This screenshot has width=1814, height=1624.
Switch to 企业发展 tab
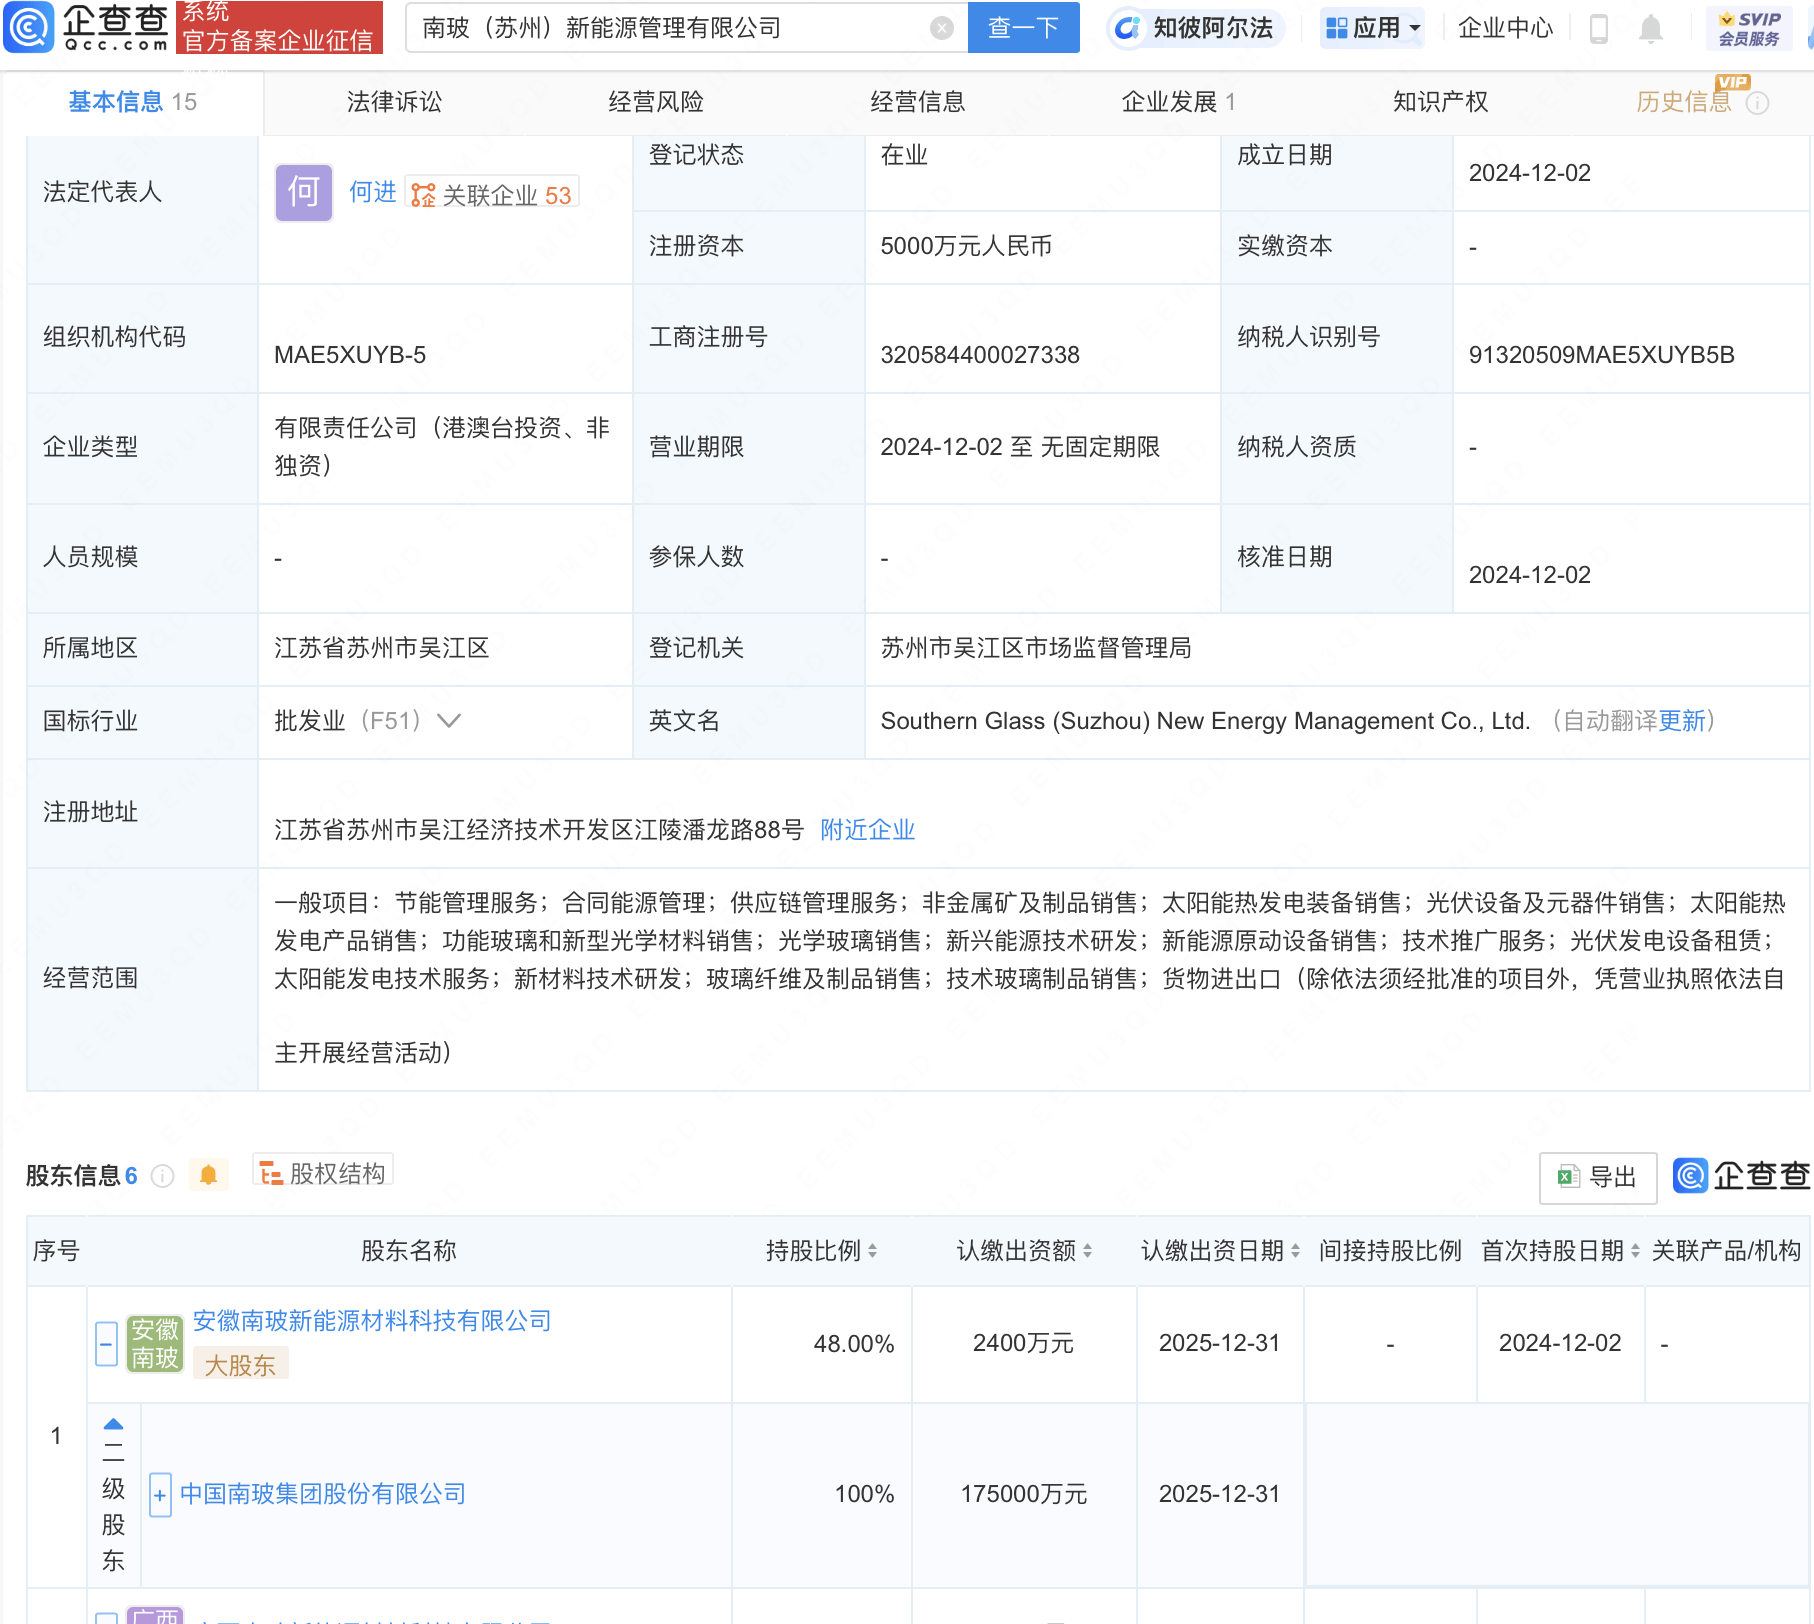point(1179,102)
